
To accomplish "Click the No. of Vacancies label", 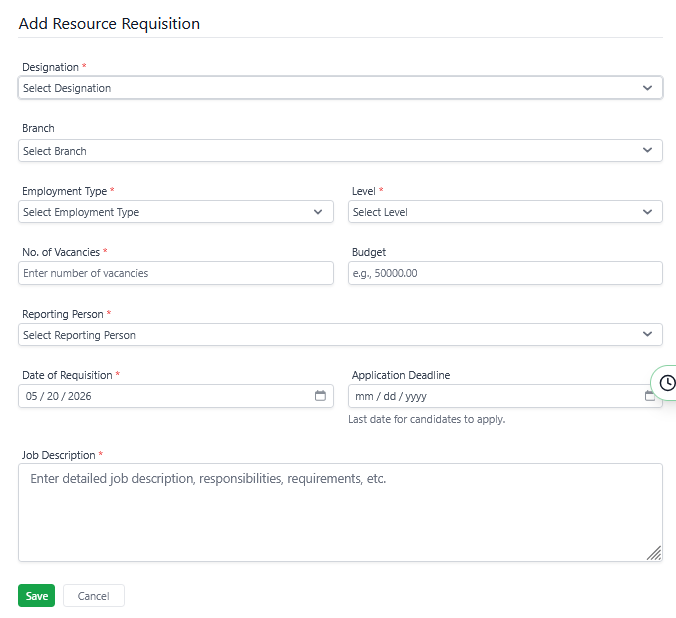I will point(61,252).
